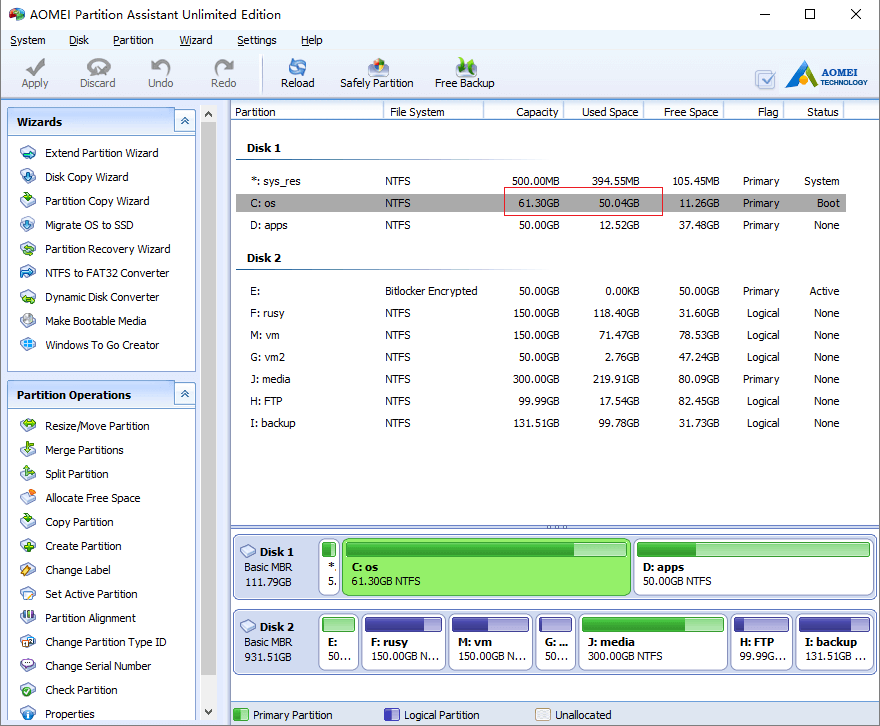Sort by the Partition column header
This screenshot has height=726, width=880.
(308, 112)
